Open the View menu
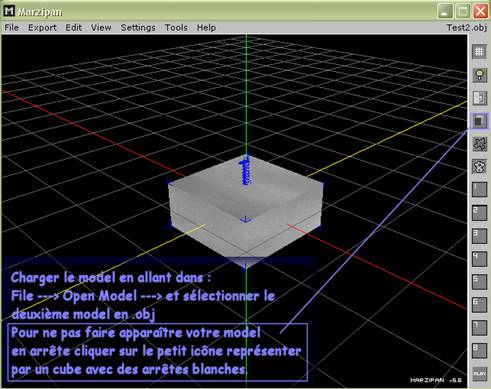 tap(101, 28)
